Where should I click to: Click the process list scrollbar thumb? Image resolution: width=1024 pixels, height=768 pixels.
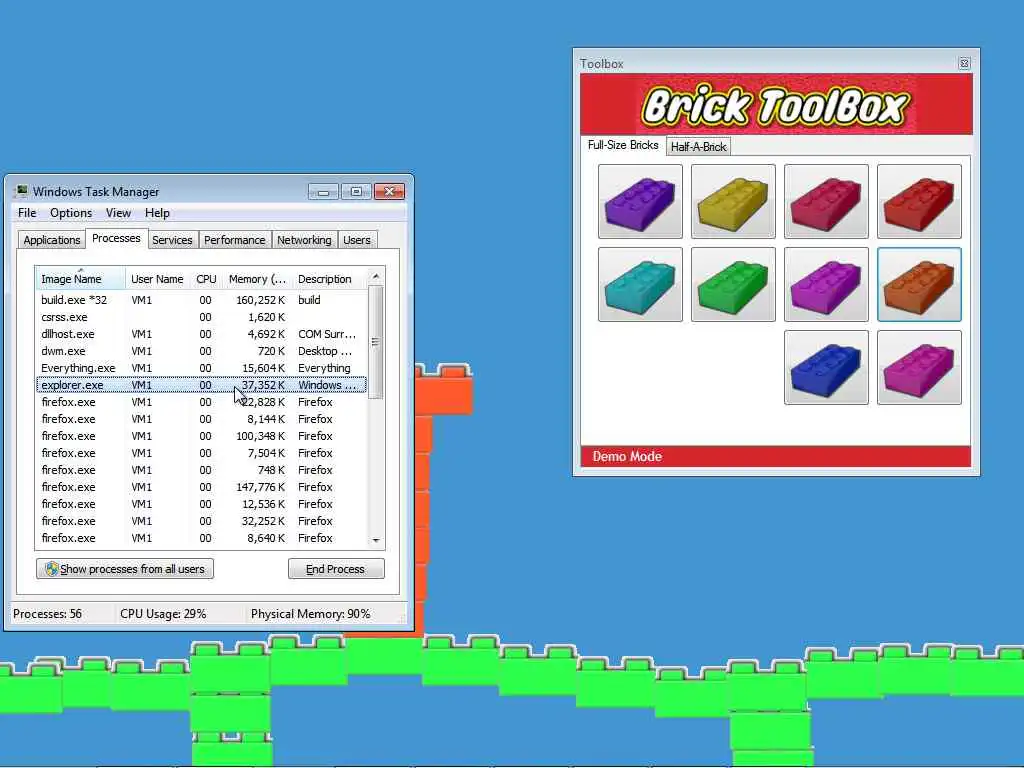click(376, 342)
